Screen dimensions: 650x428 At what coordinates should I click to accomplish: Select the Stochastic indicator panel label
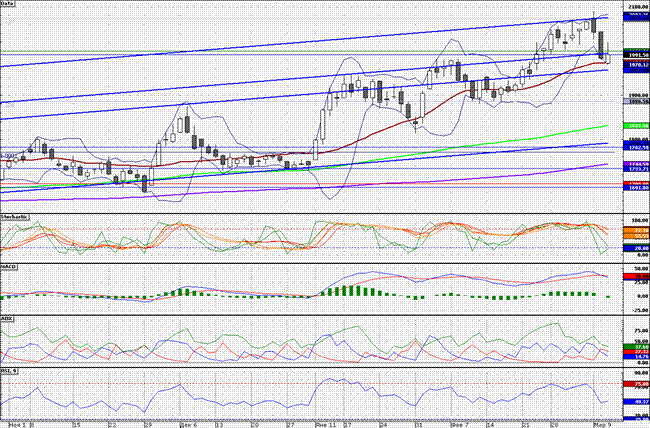pos(14,216)
